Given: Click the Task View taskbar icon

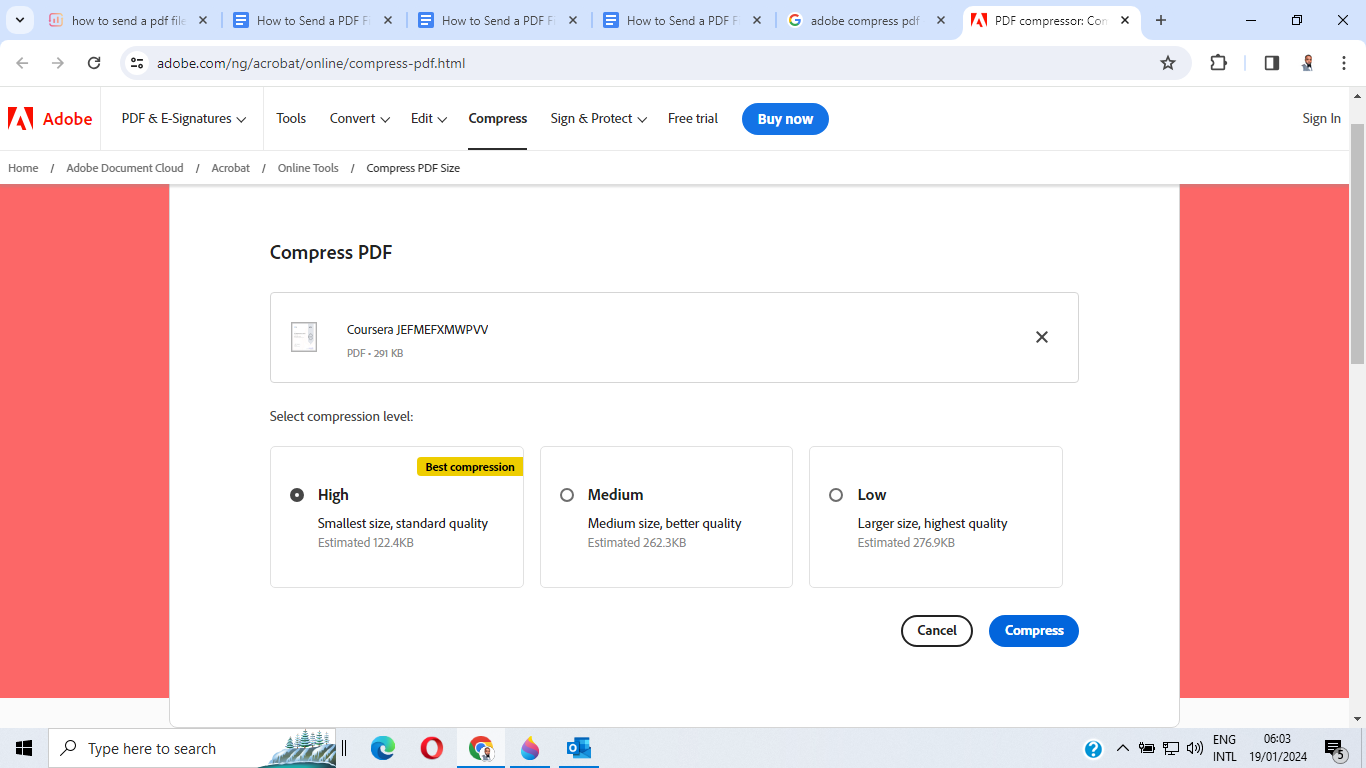Looking at the screenshot, I should point(344,748).
